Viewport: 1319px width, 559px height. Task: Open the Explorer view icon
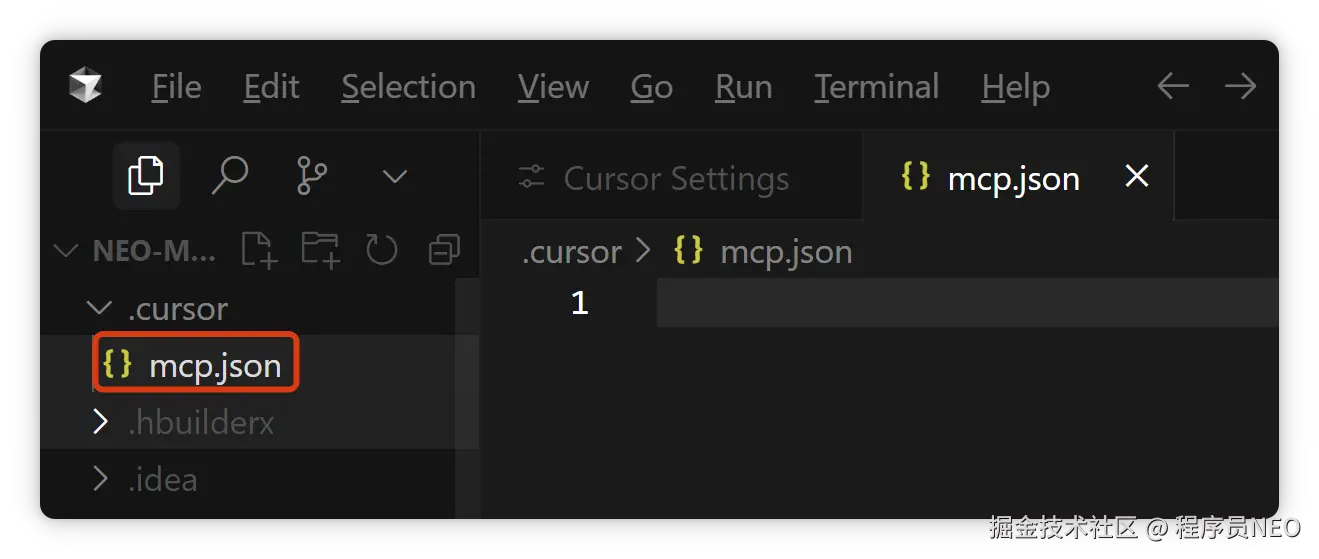pyautogui.click(x=146, y=177)
